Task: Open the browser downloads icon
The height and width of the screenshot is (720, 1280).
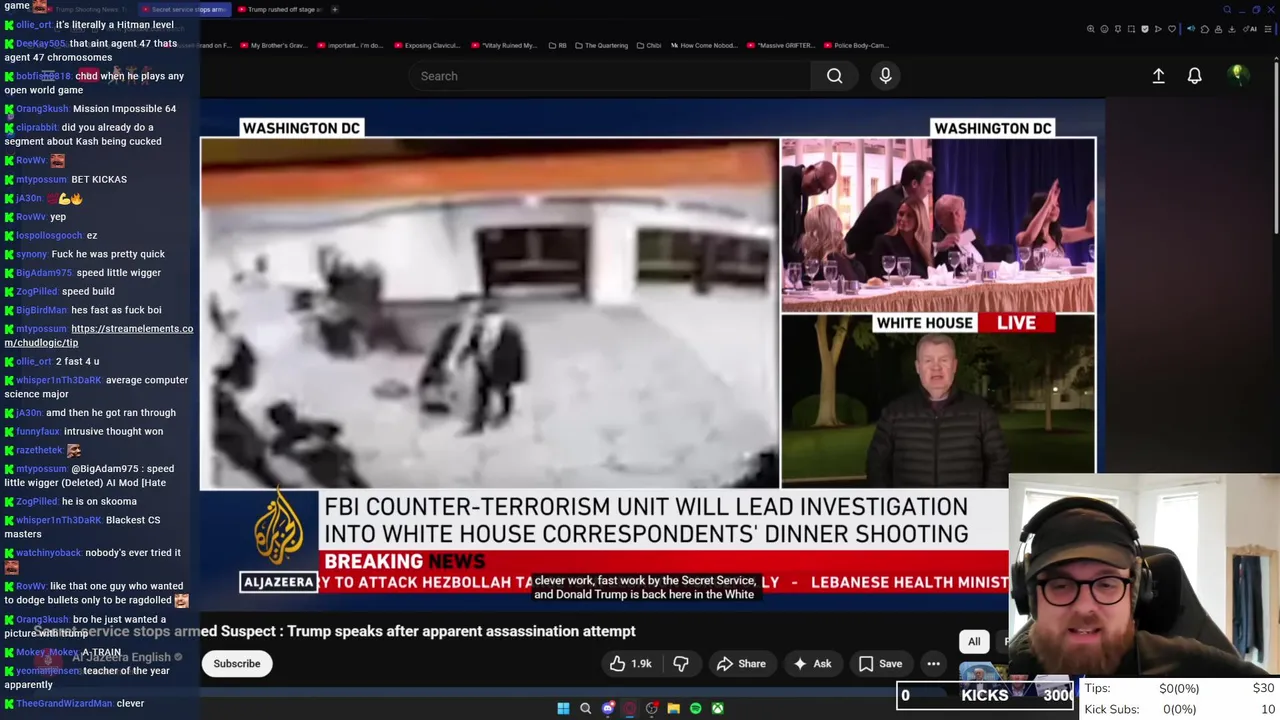Action: click(1232, 29)
